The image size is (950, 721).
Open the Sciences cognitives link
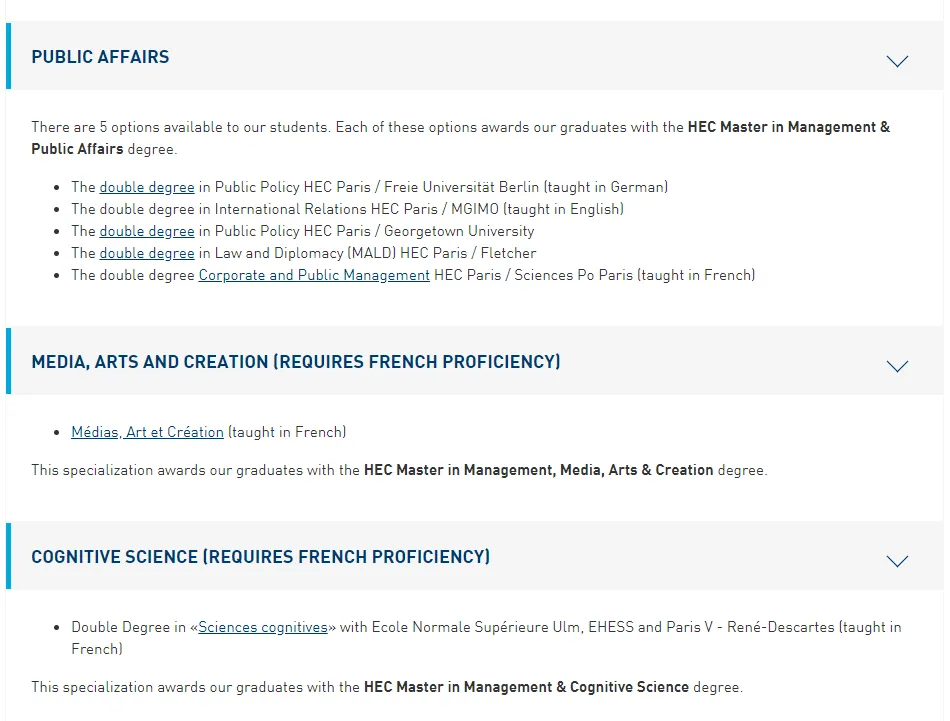[263, 627]
